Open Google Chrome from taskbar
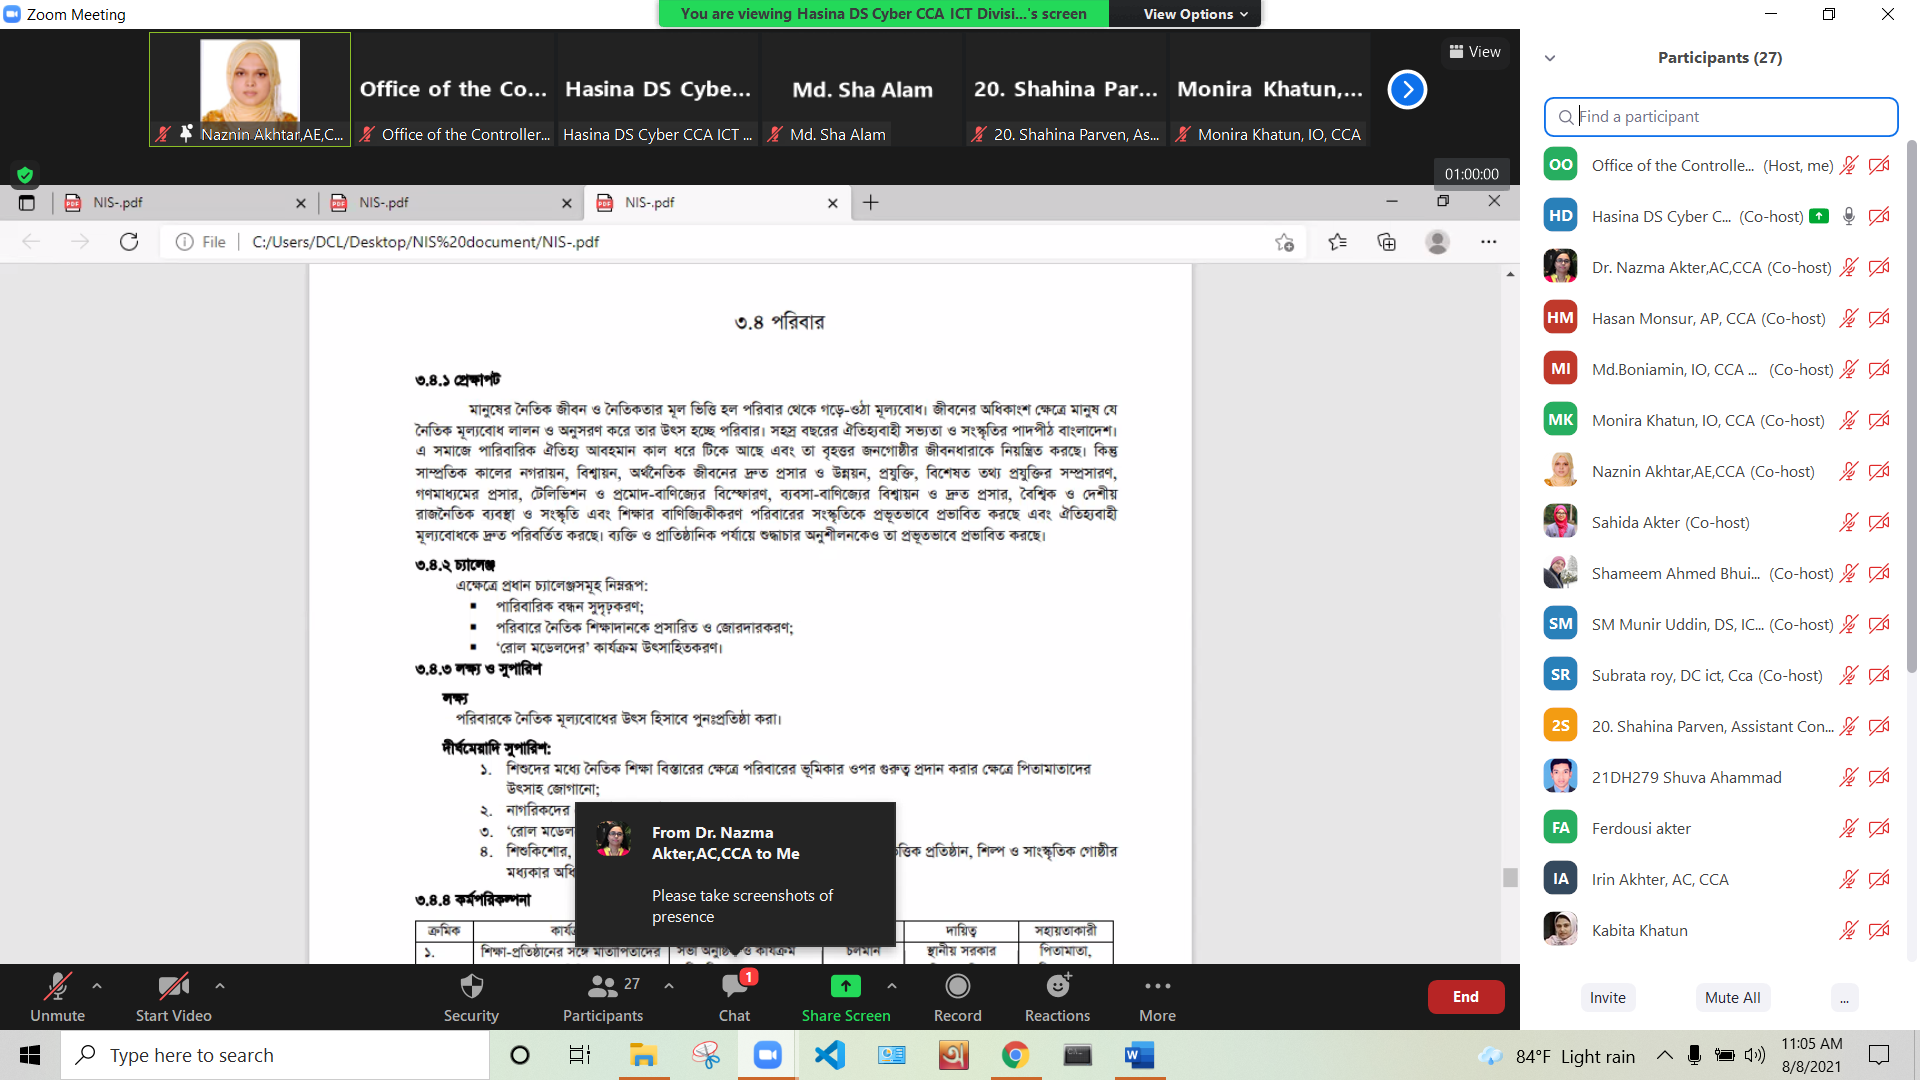 pos(1015,1055)
